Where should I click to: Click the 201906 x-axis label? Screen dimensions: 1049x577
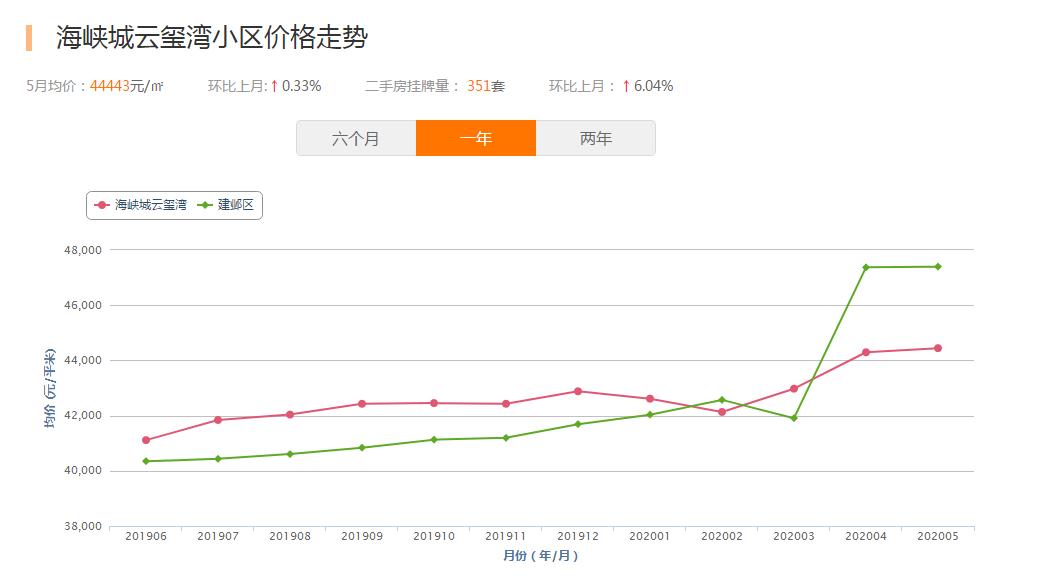pyautogui.click(x=146, y=537)
